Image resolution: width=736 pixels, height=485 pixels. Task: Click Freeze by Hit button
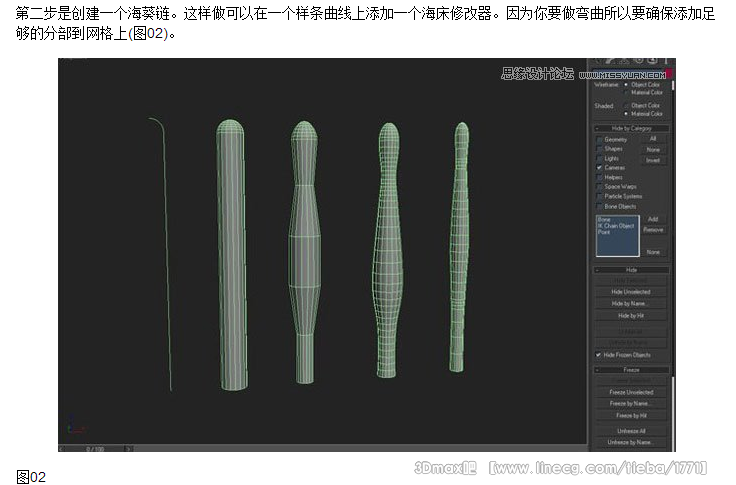click(x=631, y=416)
